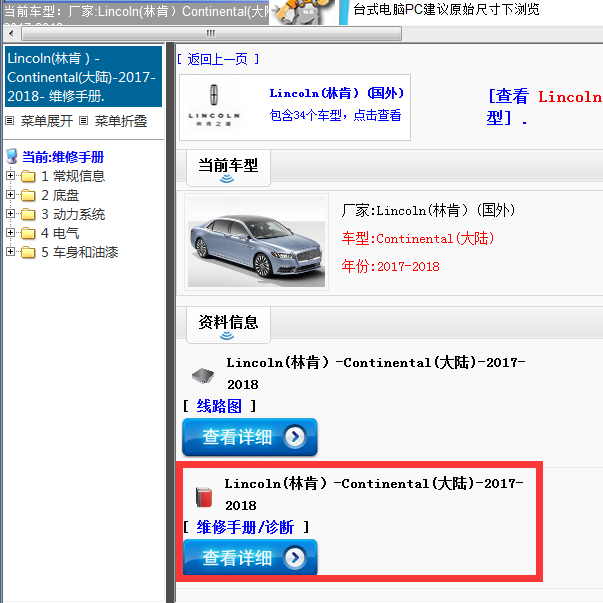Expand the 4 电气 tree node
Viewport: 603px width, 603px height.
(10, 233)
